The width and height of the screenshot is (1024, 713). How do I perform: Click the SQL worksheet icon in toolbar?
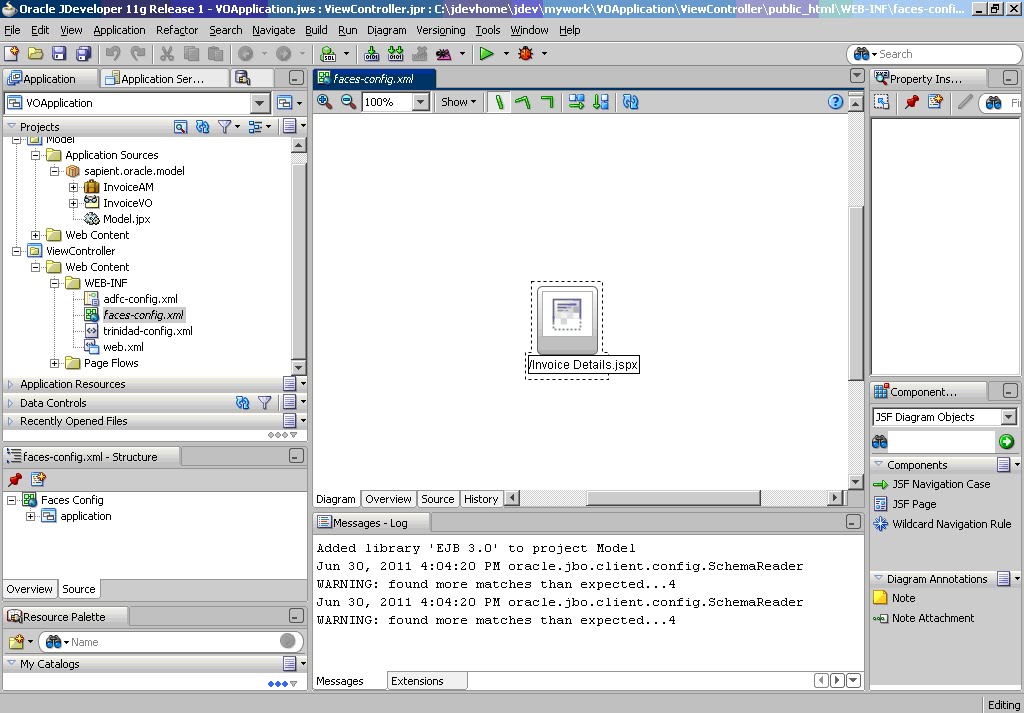coord(328,54)
